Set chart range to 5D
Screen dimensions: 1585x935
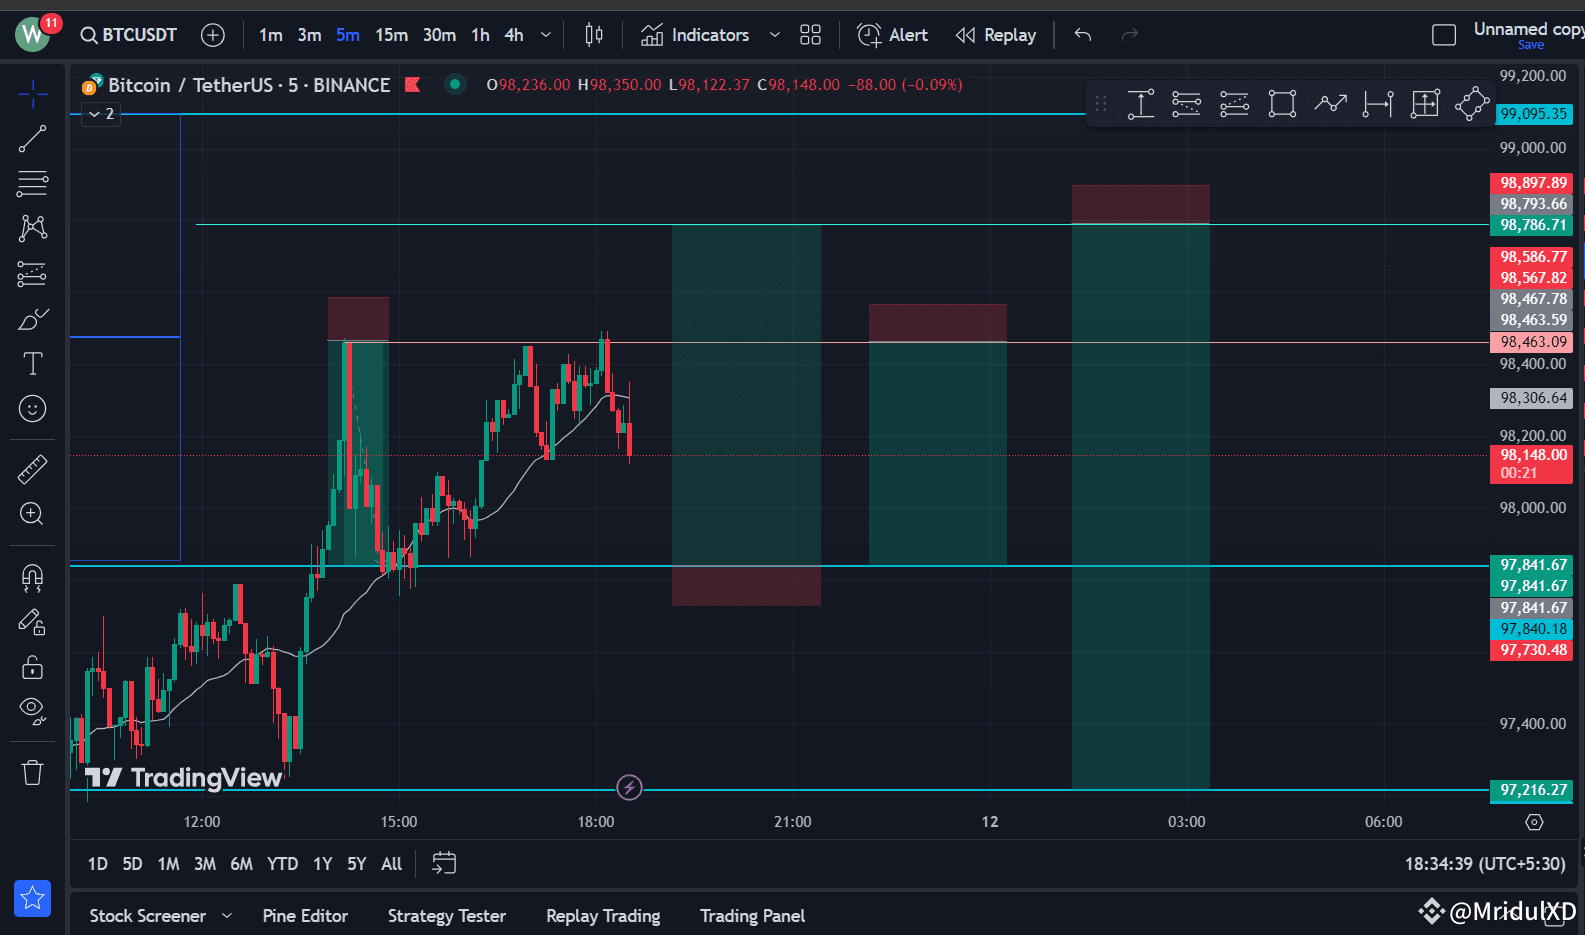[132, 864]
